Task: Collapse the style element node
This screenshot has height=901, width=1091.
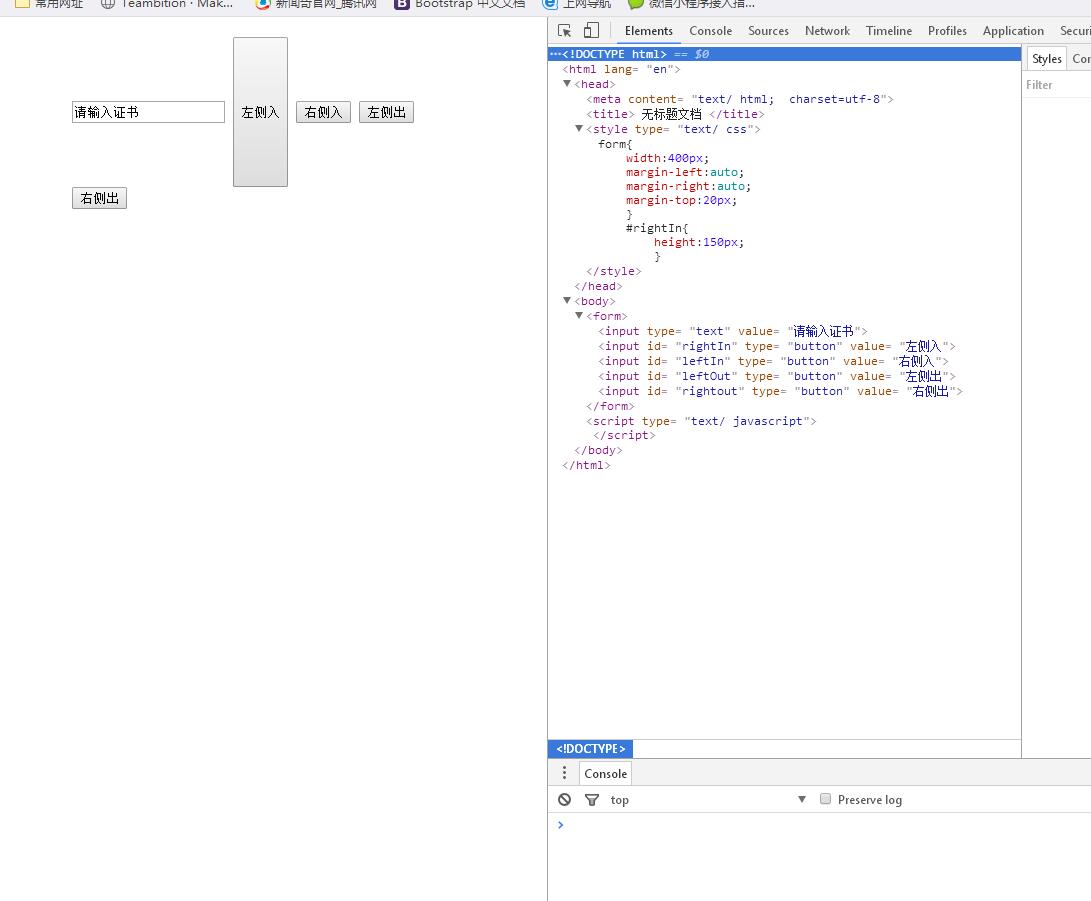Action: (x=579, y=129)
